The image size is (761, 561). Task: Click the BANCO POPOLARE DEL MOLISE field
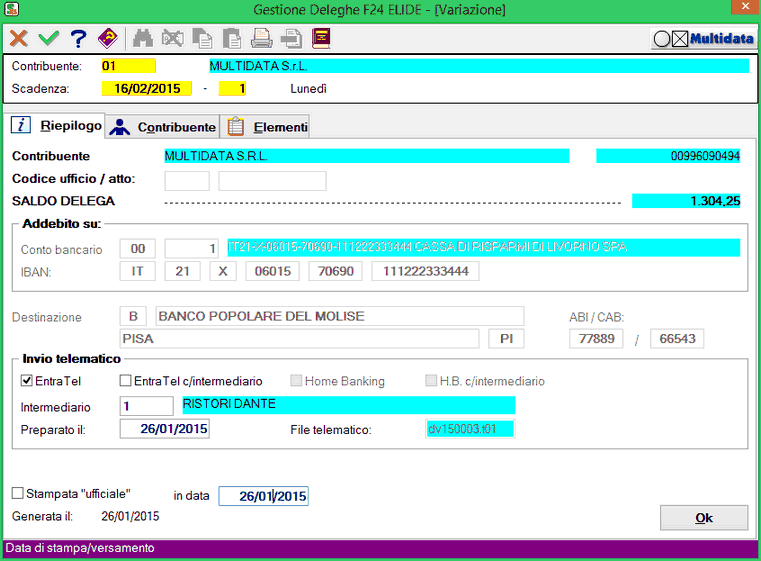(x=340, y=316)
